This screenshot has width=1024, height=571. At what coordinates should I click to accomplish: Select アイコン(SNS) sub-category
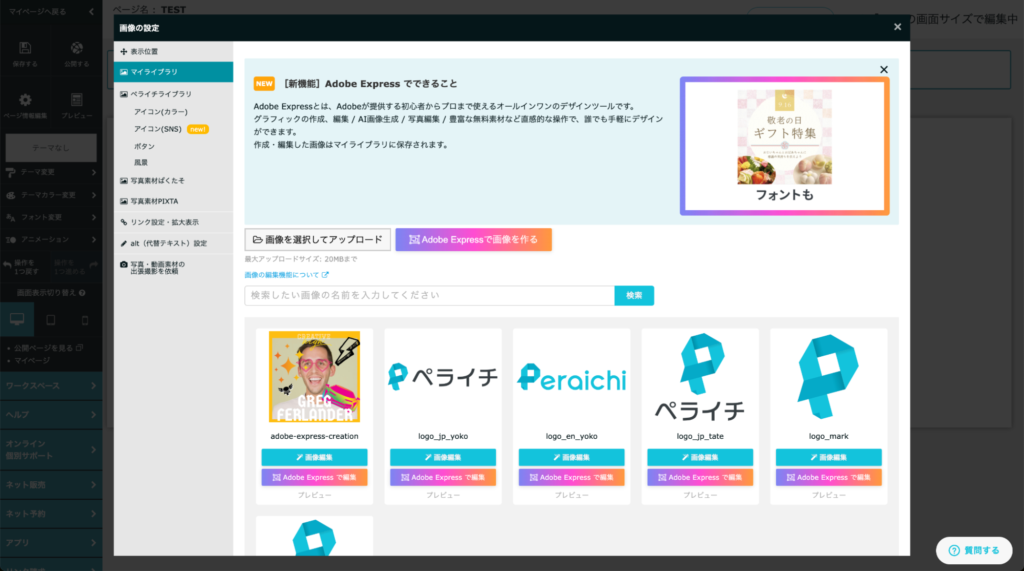pyautogui.click(x=160, y=129)
